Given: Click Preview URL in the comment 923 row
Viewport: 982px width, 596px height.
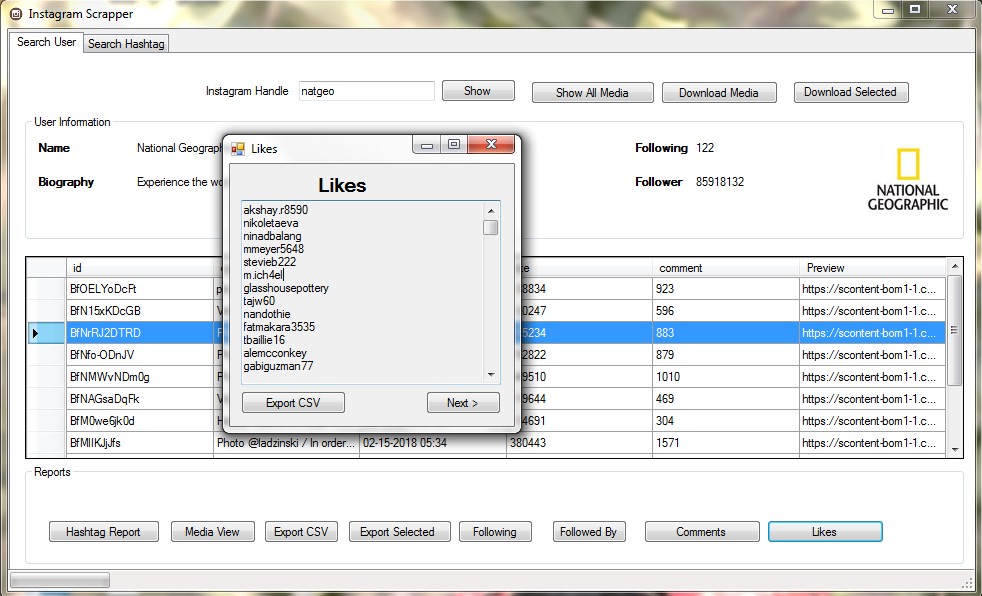Looking at the screenshot, I should [872, 289].
